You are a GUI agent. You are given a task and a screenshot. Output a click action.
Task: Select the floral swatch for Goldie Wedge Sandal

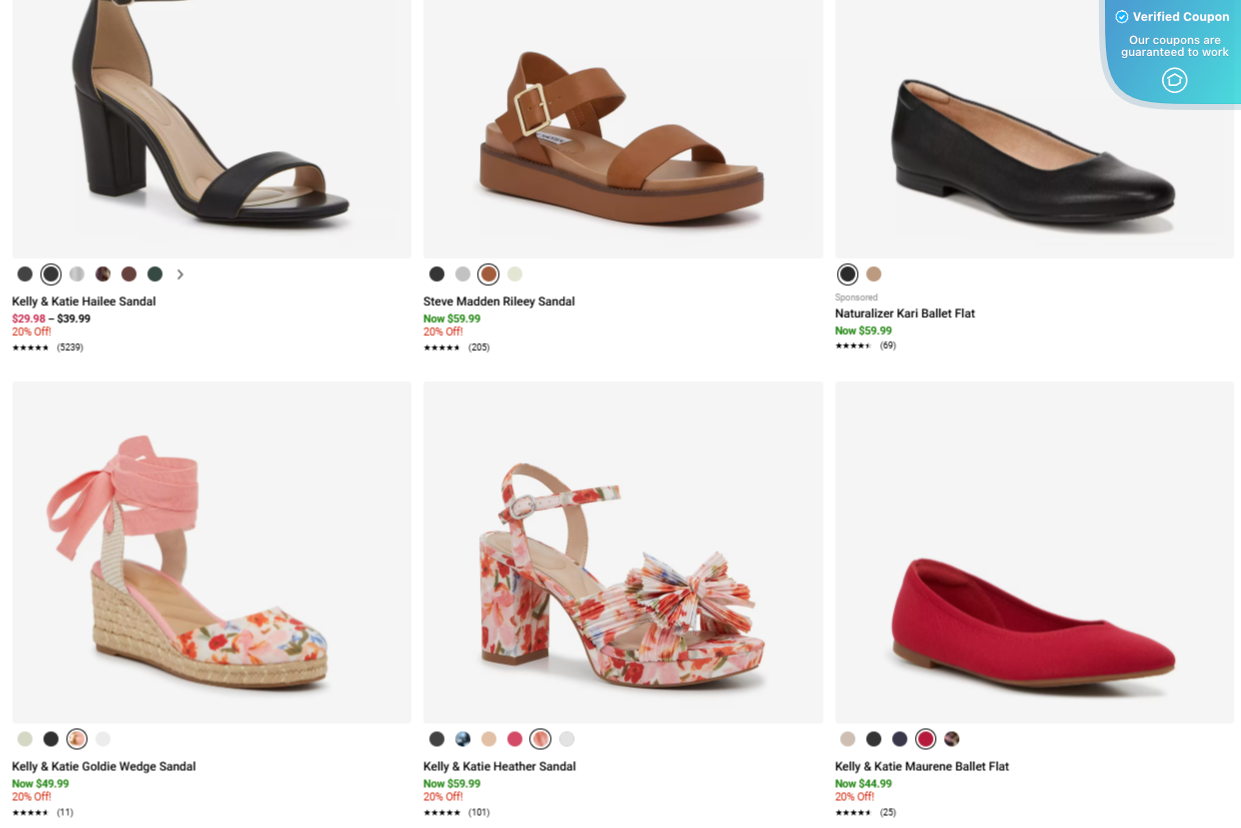coord(76,739)
